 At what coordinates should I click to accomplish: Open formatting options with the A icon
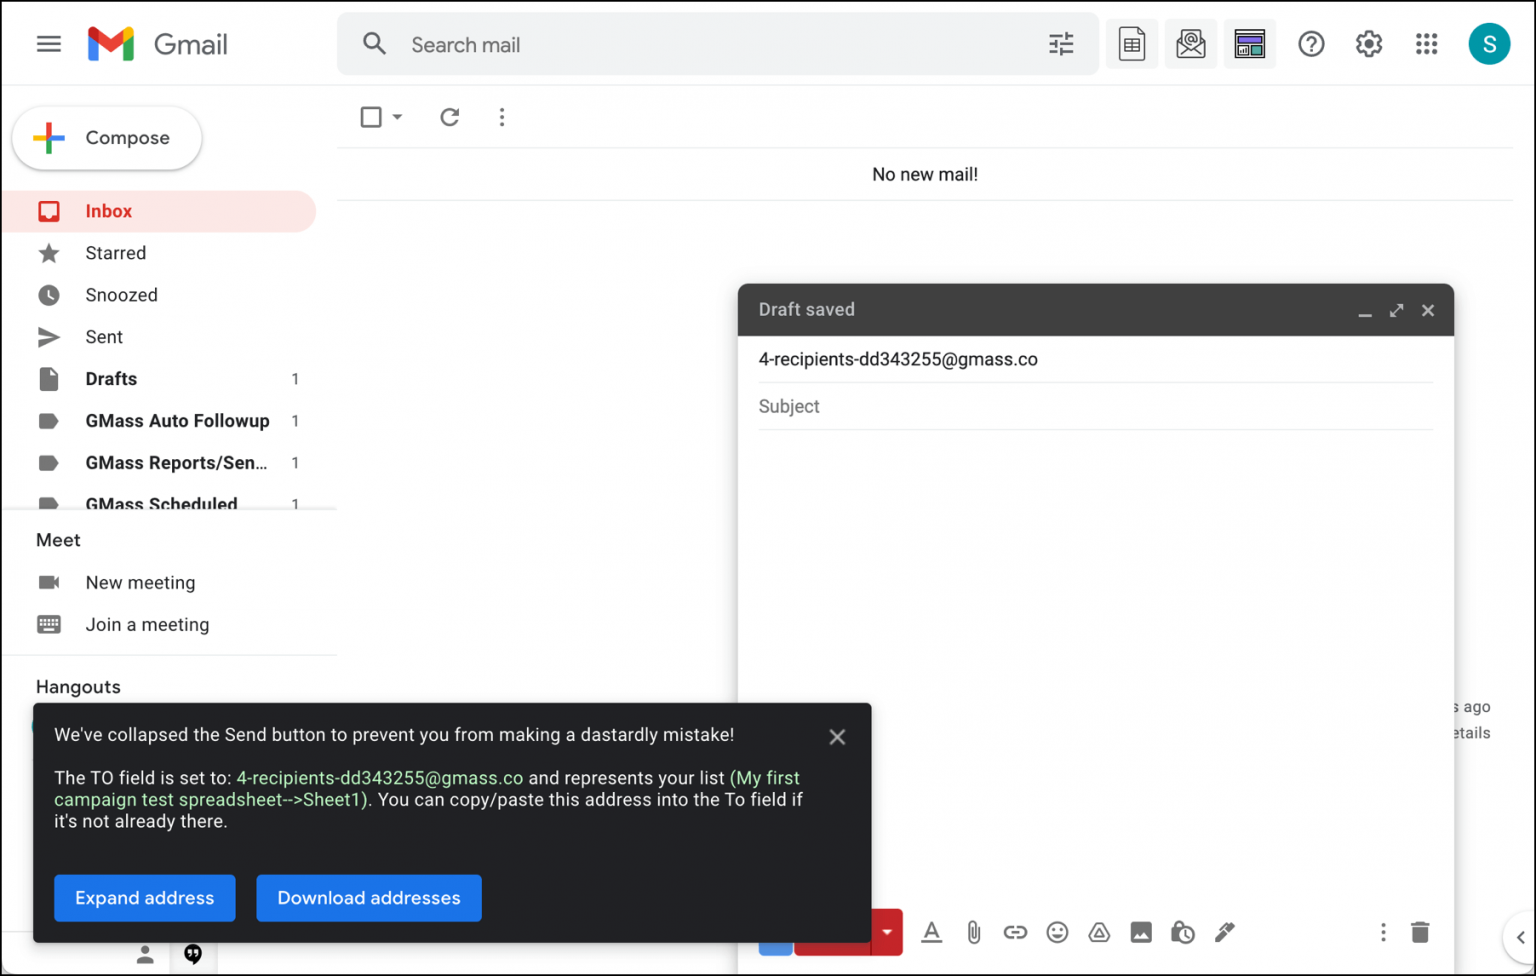[931, 932]
